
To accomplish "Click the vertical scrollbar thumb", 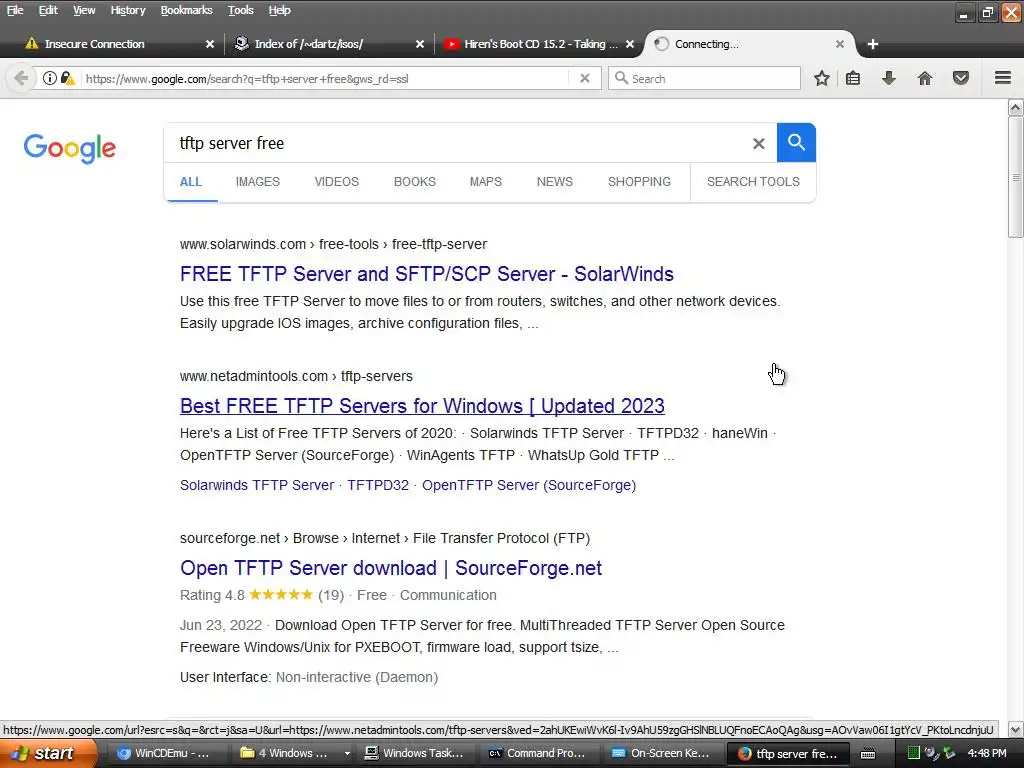I will coord(1016,177).
